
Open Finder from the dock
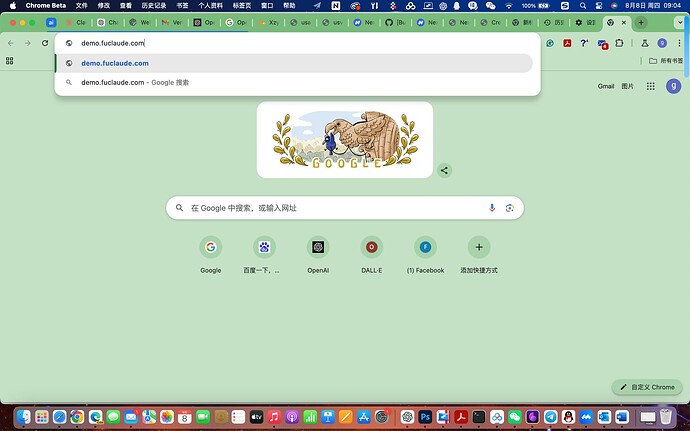tap(24, 416)
